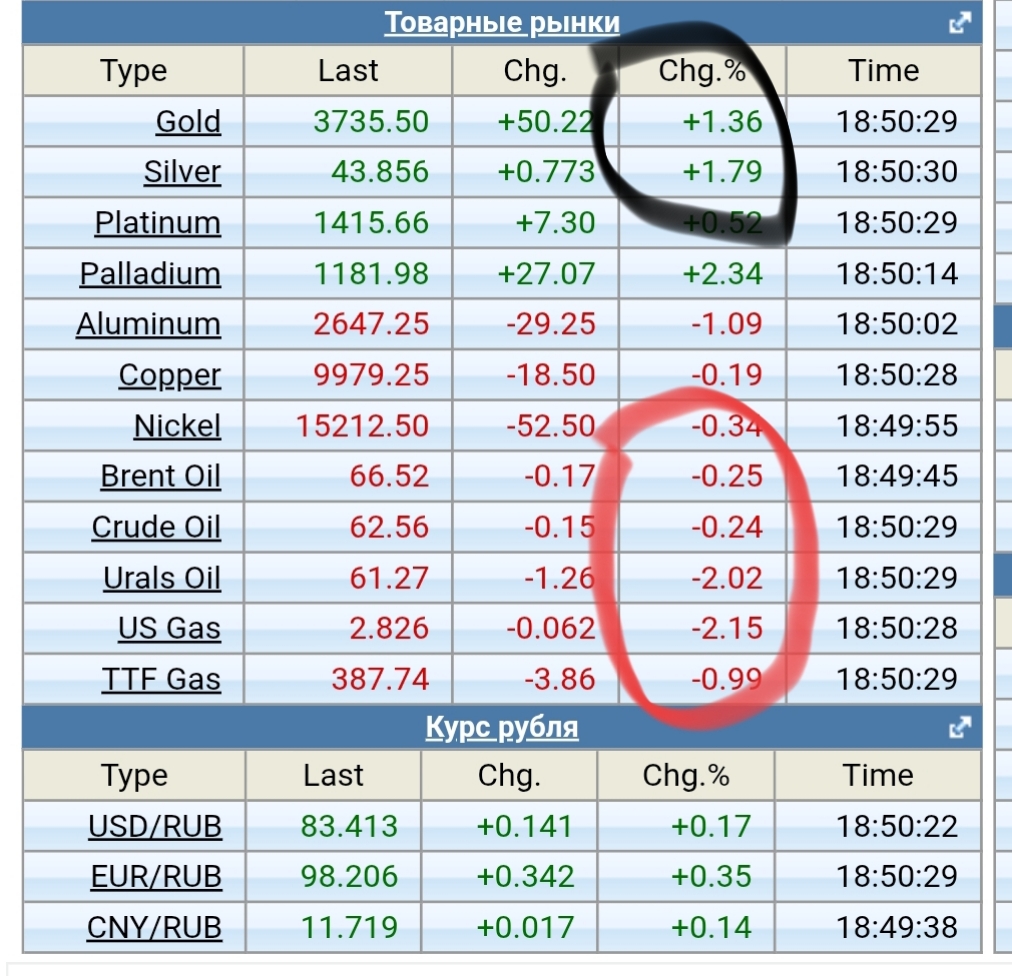The width and height of the screenshot is (1012, 976).
Task: Open the USD/RUB currency pair link
Action: pyautogui.click(x=155, y=827)
